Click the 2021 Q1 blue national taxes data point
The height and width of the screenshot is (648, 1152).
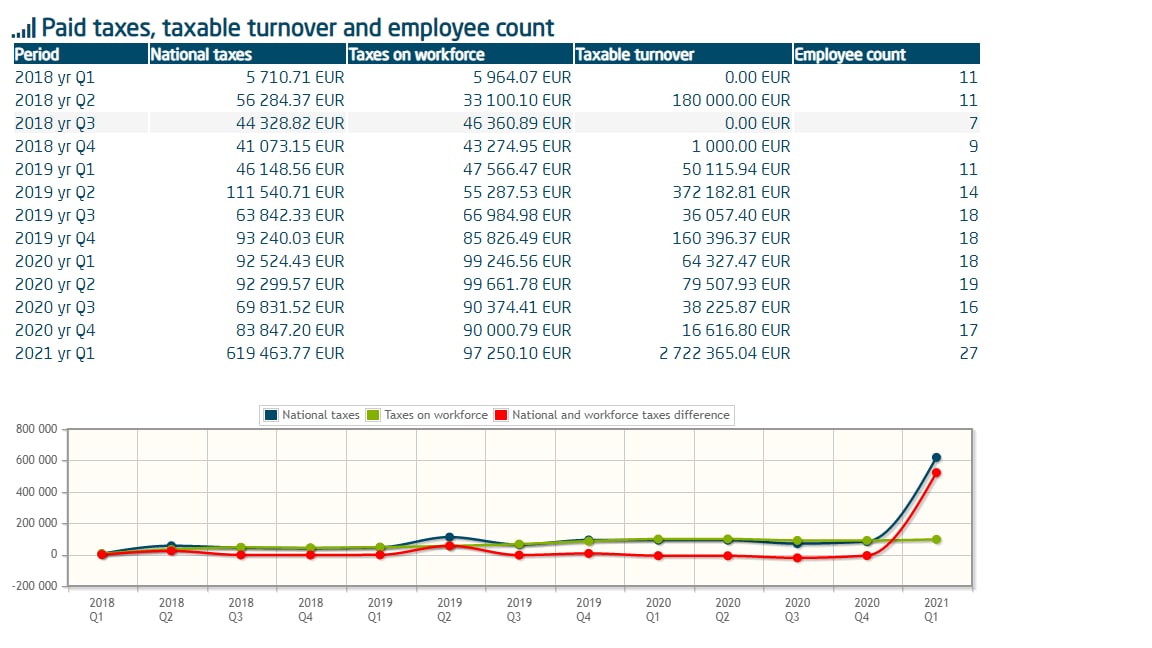pyautogui.click(x=936, y=458)
